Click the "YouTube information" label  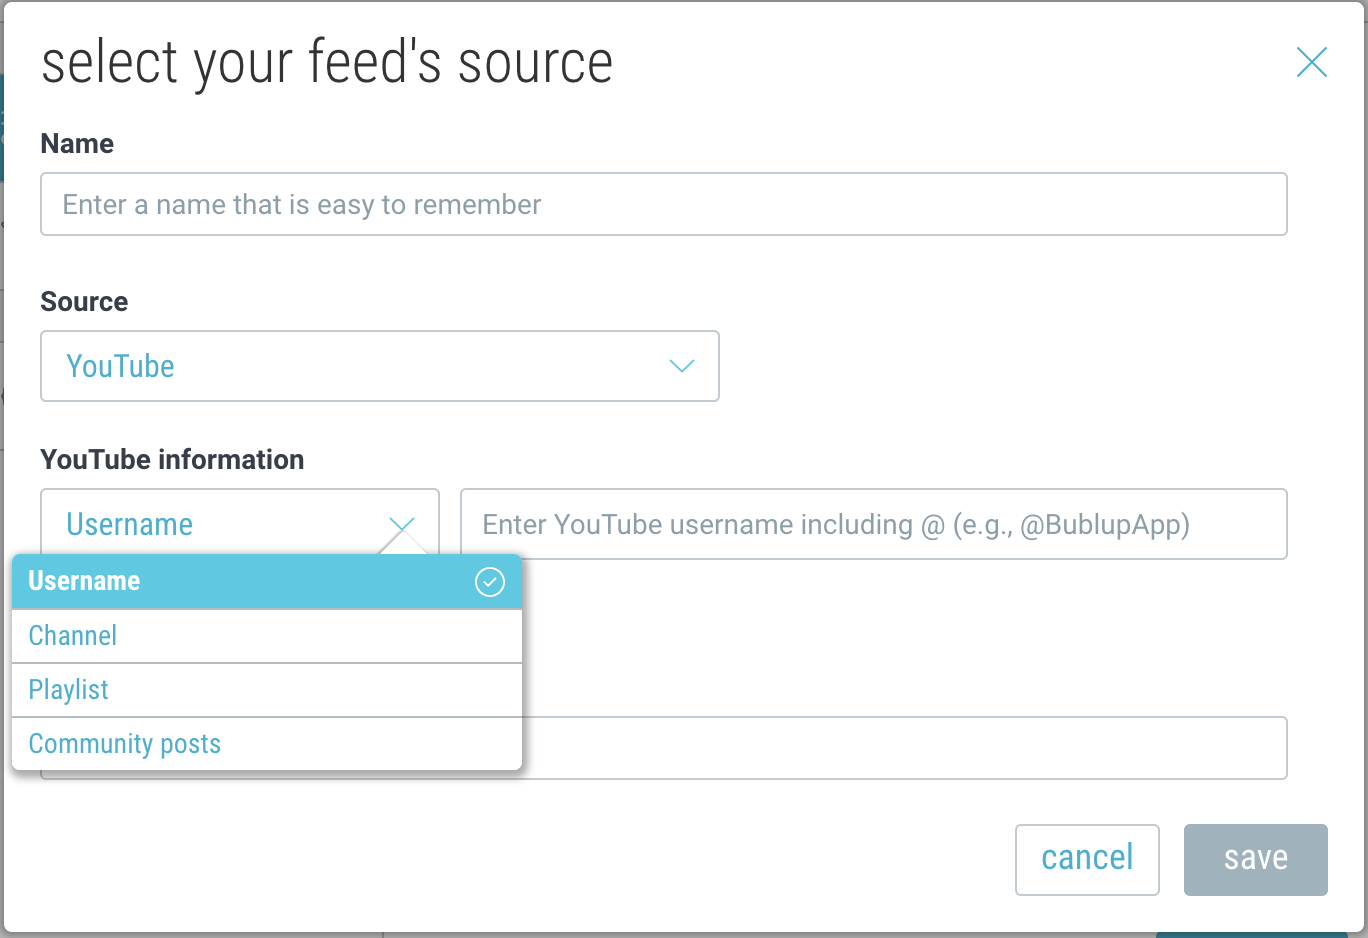tap(172, 460)
